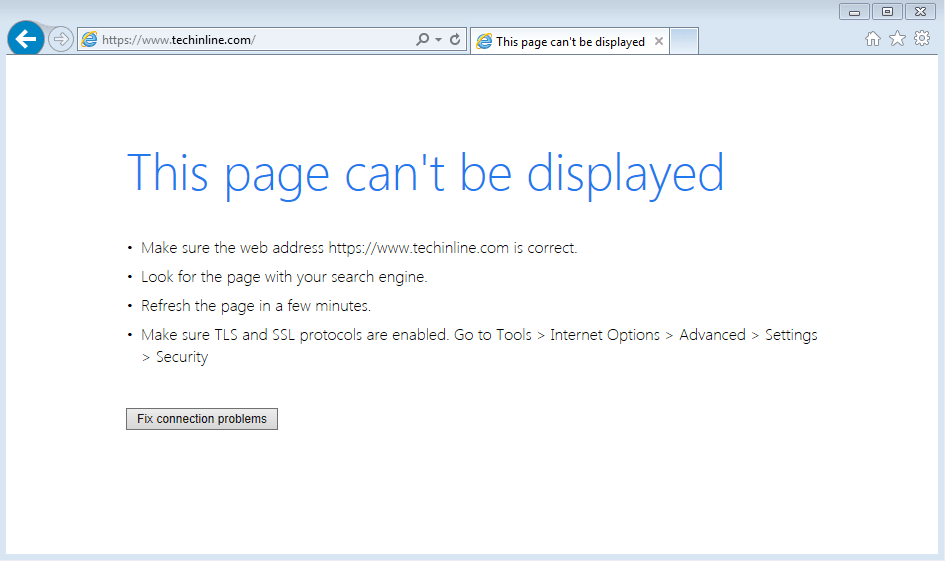Viewport: 945px width, 561px height.
Task: Click the 'This page can't be displayed' heading
Action: click(x=425, y=174)
